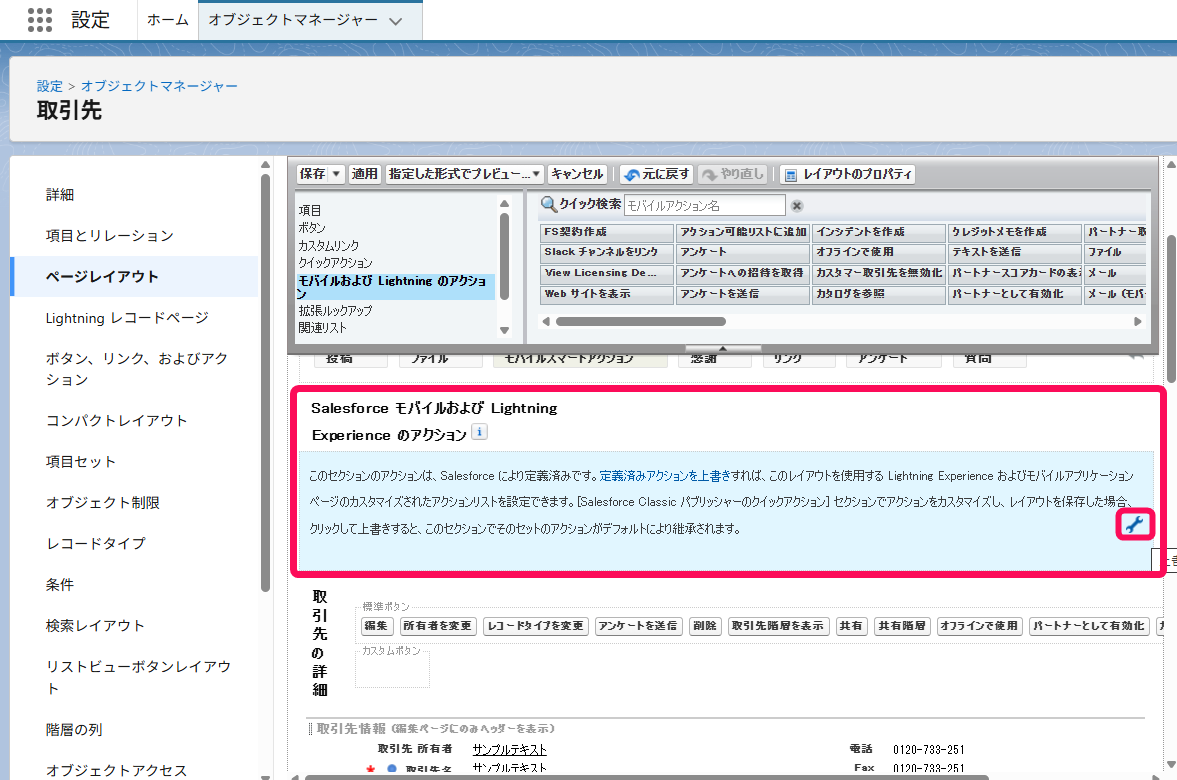Select 拡張ルックアップ in the palette category list

coord(336,310)
